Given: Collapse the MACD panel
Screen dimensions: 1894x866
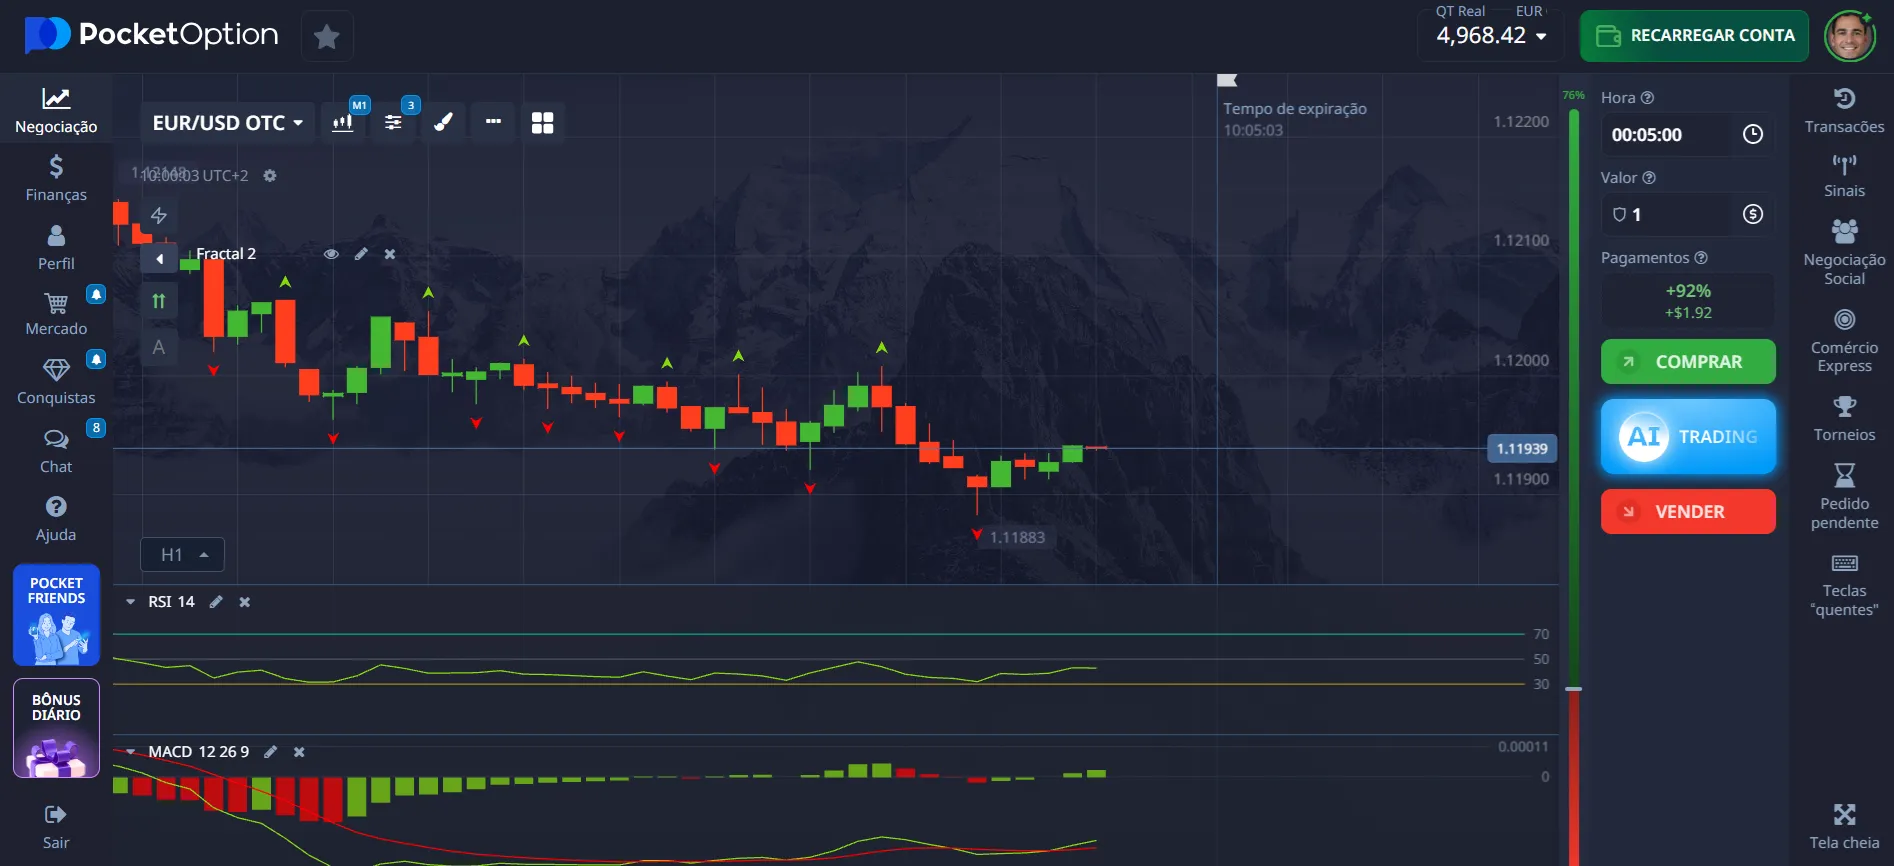Looking at the screenshot, I should [130, 752].
